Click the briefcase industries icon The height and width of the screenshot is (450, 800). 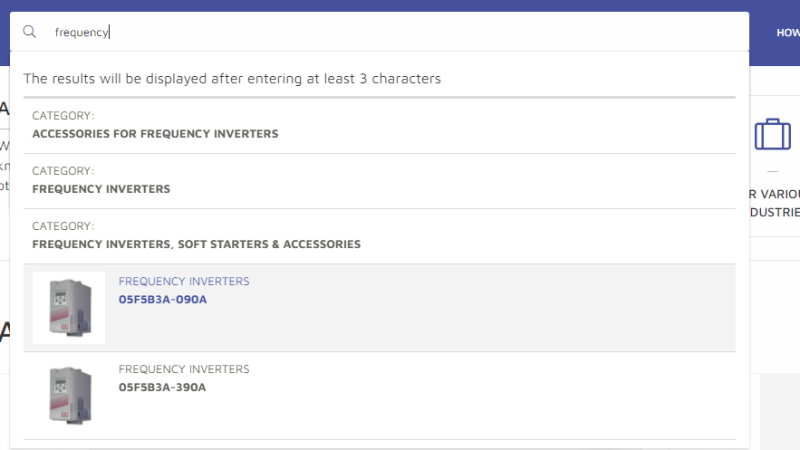[772, 134]
